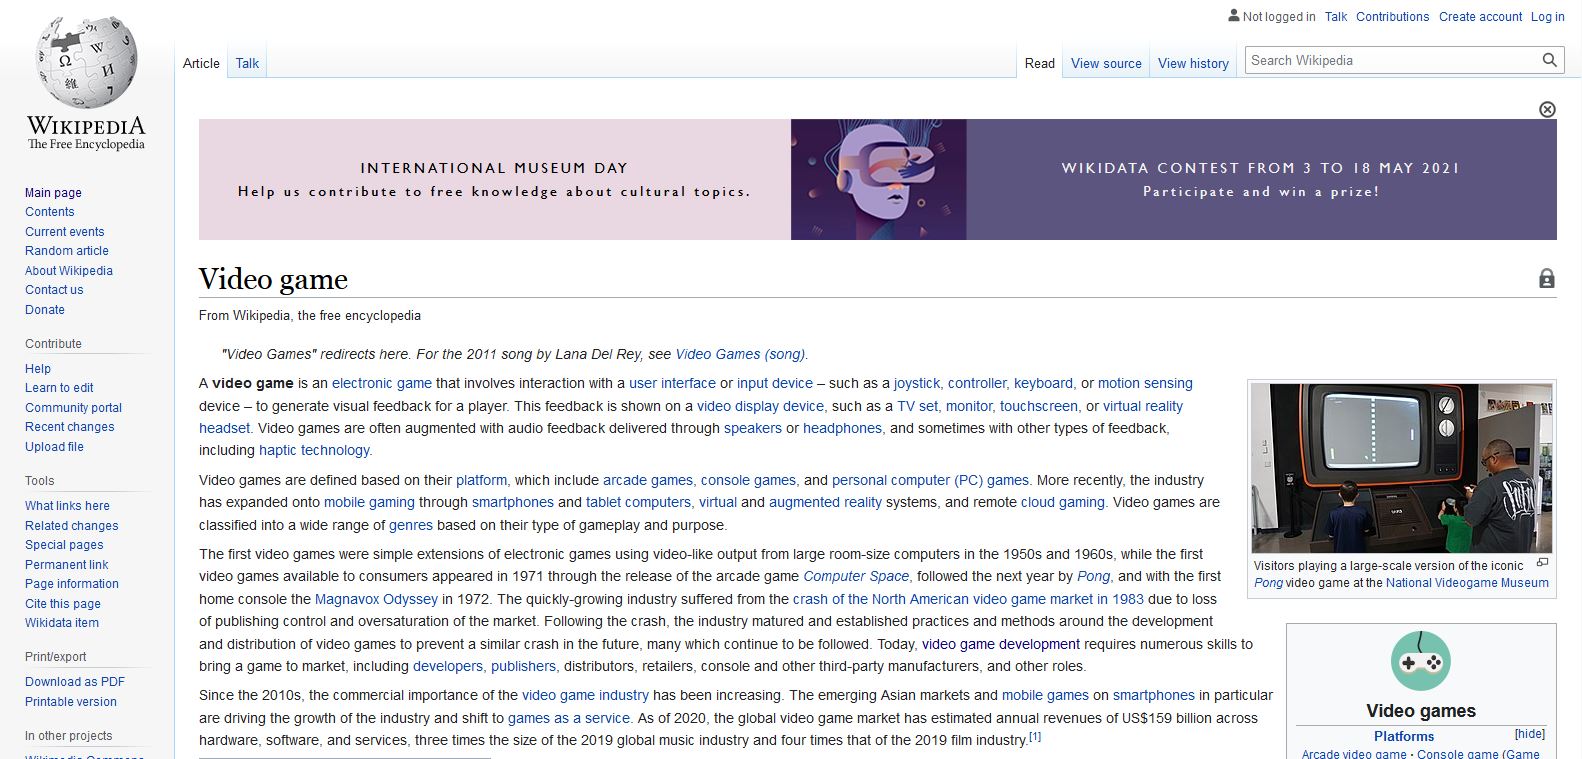The image size is (1582, 759).
Task: Dismiss the banner with the close icon
Action: point(1547,109)
